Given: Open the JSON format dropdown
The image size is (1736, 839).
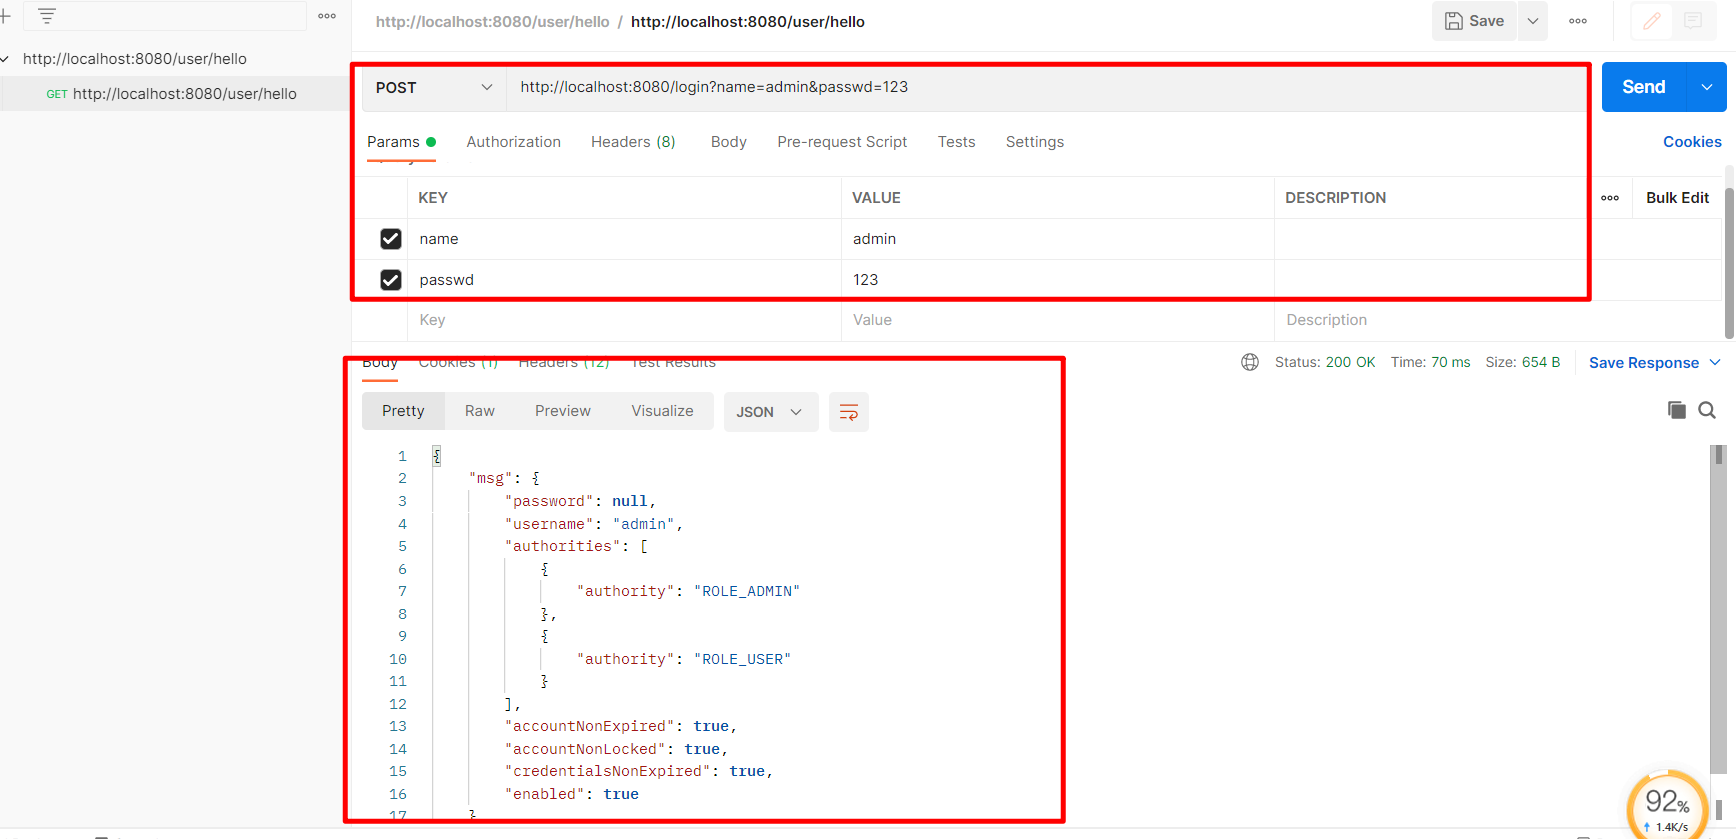Looking at the screenshot, I should pos(771,412).
